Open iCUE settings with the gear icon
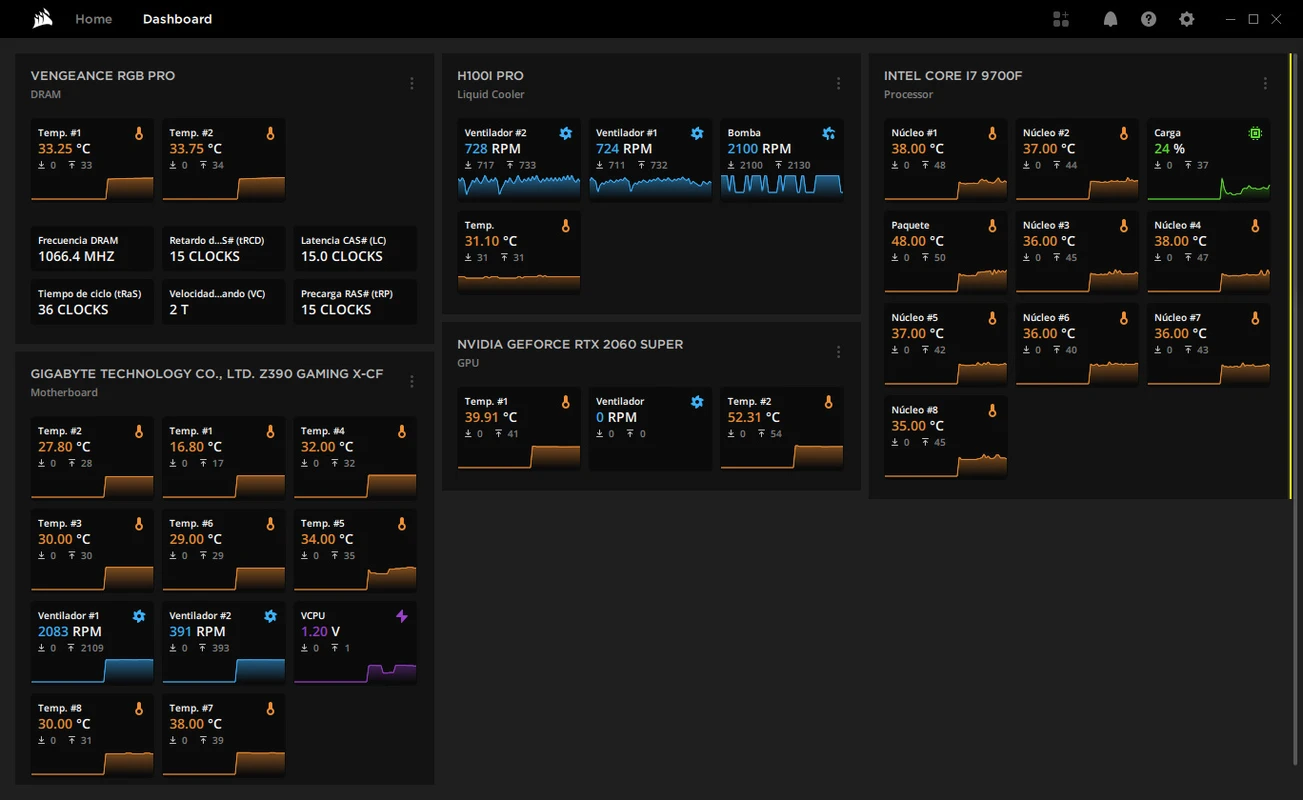 (x=1186, y=18)
